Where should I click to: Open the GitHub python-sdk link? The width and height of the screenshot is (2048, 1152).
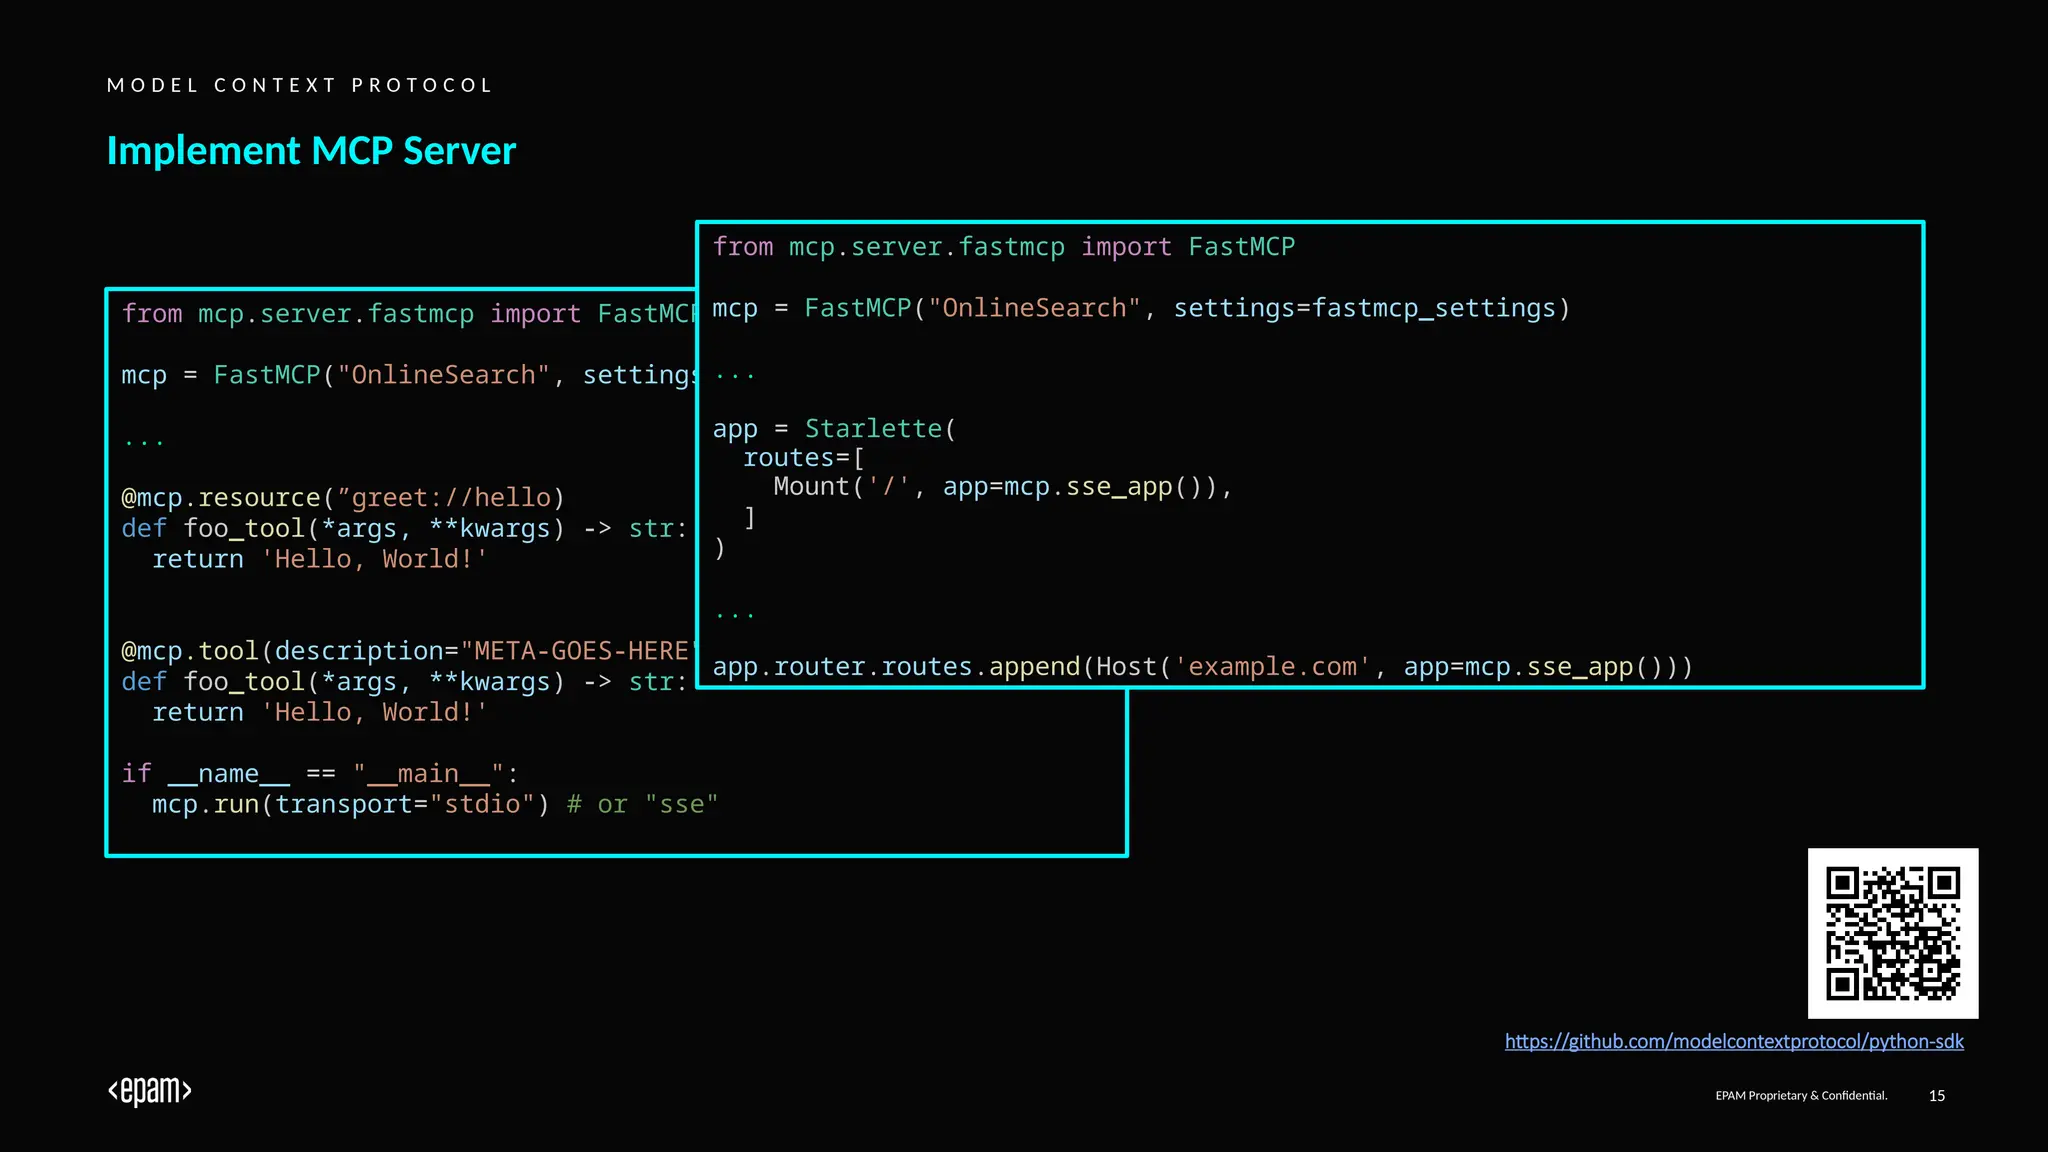(x=1733, y=1041)
